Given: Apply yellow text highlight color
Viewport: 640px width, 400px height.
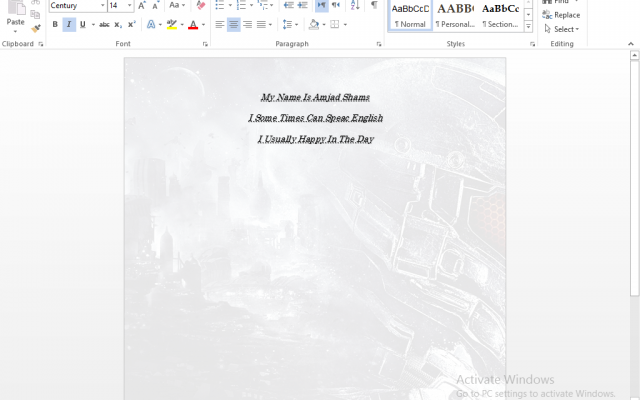Looking at the screenshot, I should pos(172,24).
